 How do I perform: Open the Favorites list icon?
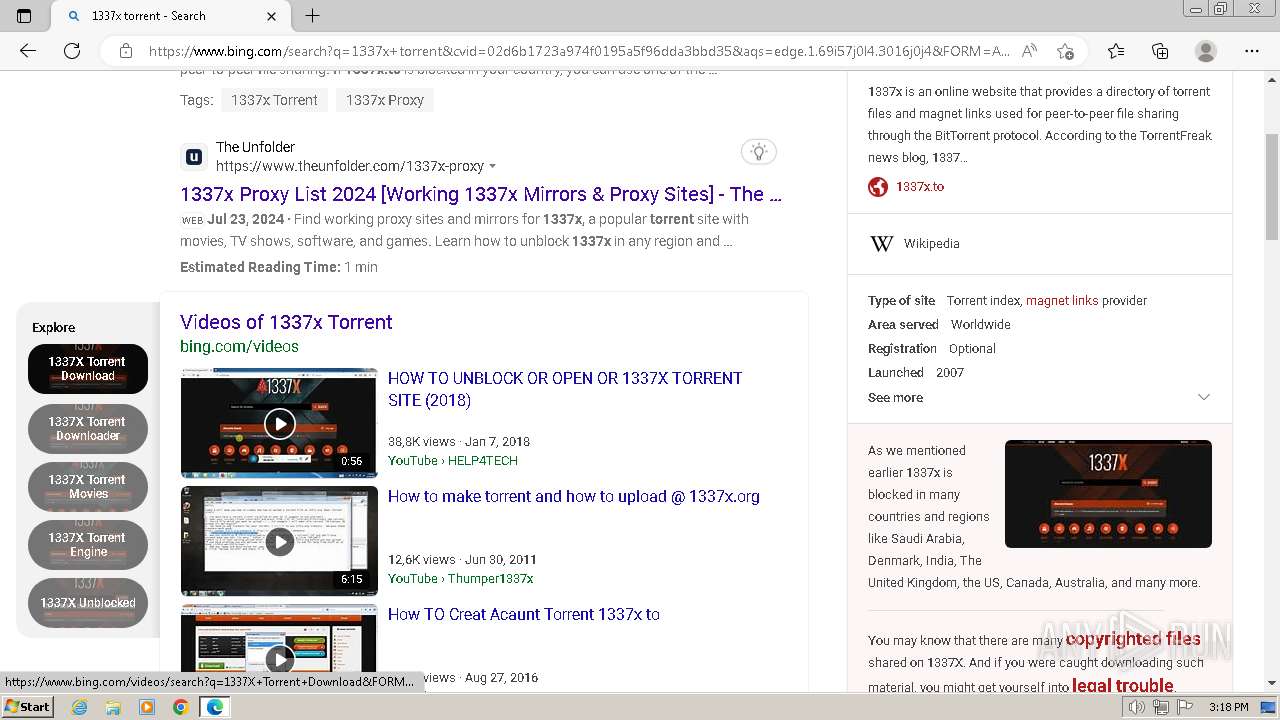point(1116,51)
